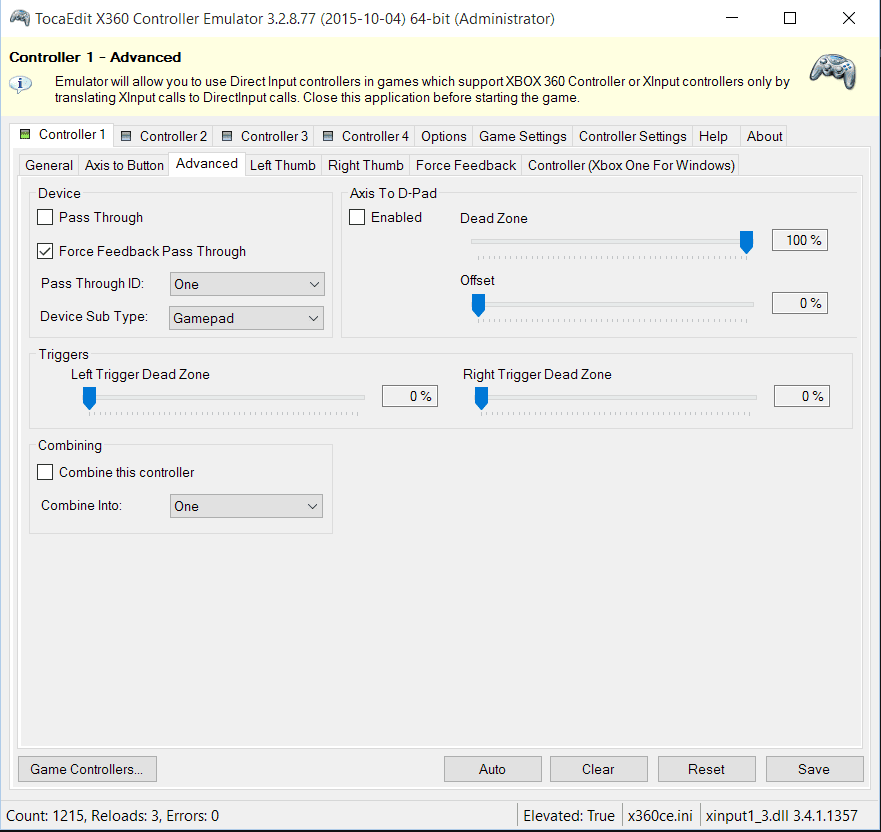Enable the Pass Through checkbox
Image resolution: width=881 pixels, height=832 pixels.
45,217
